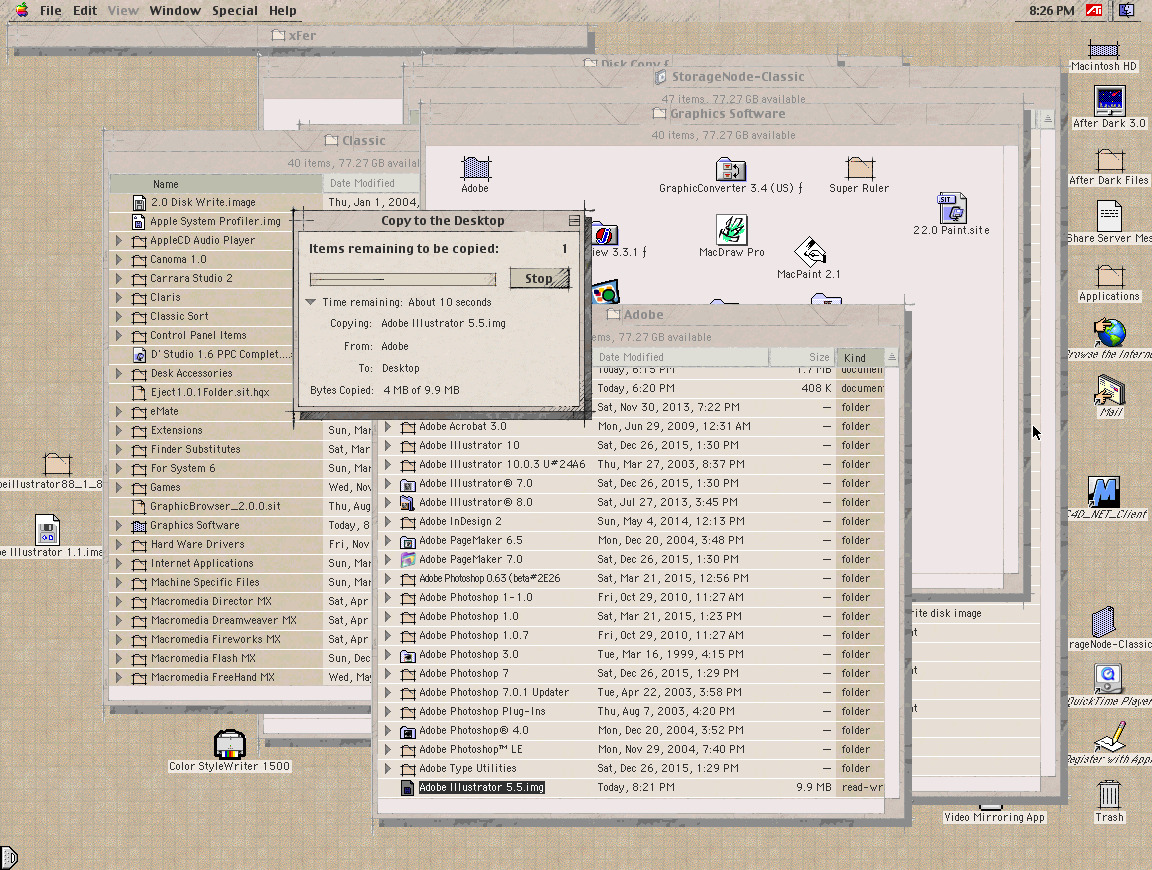Reverse sort order in Adobe window

pyautogui.click(x=892, y=357)
